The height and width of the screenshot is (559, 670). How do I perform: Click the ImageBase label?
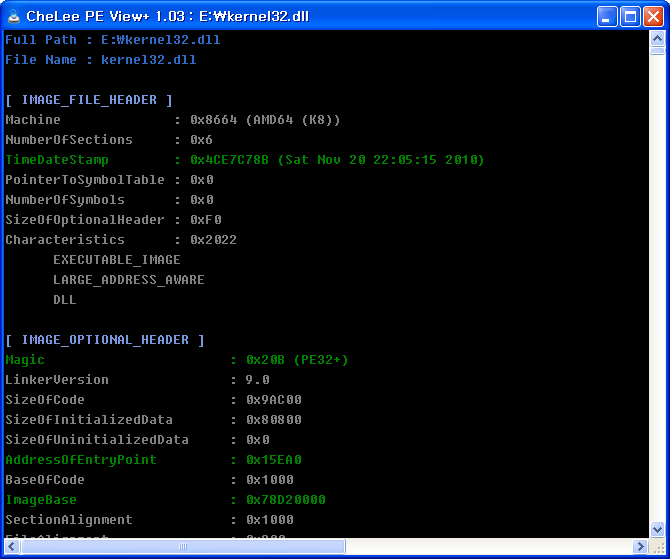click(41, 500)
